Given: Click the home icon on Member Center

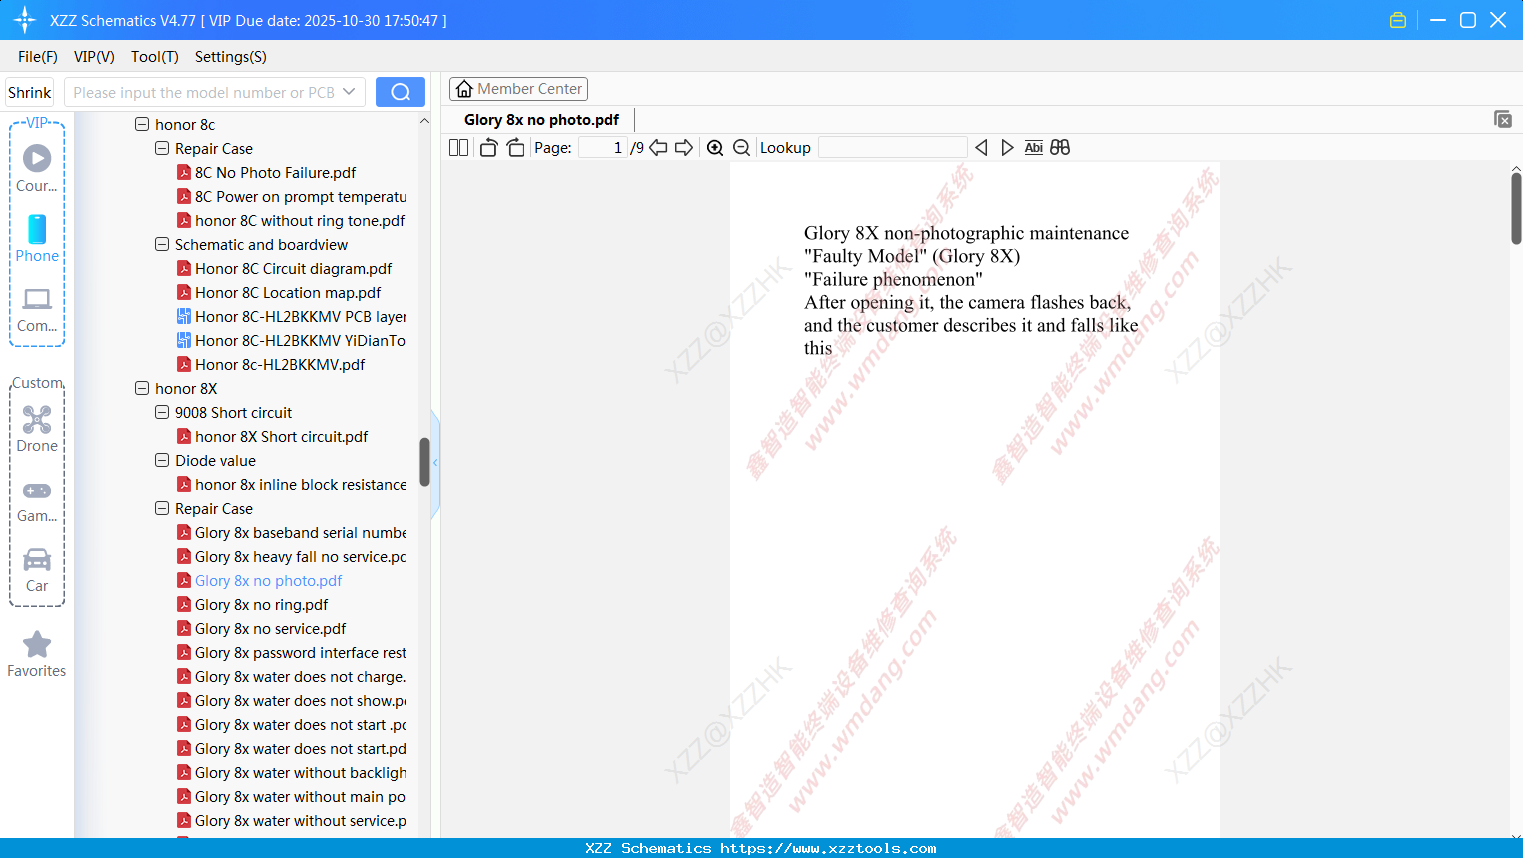Looking at the screenshot, I should click(x=464, y=89).
